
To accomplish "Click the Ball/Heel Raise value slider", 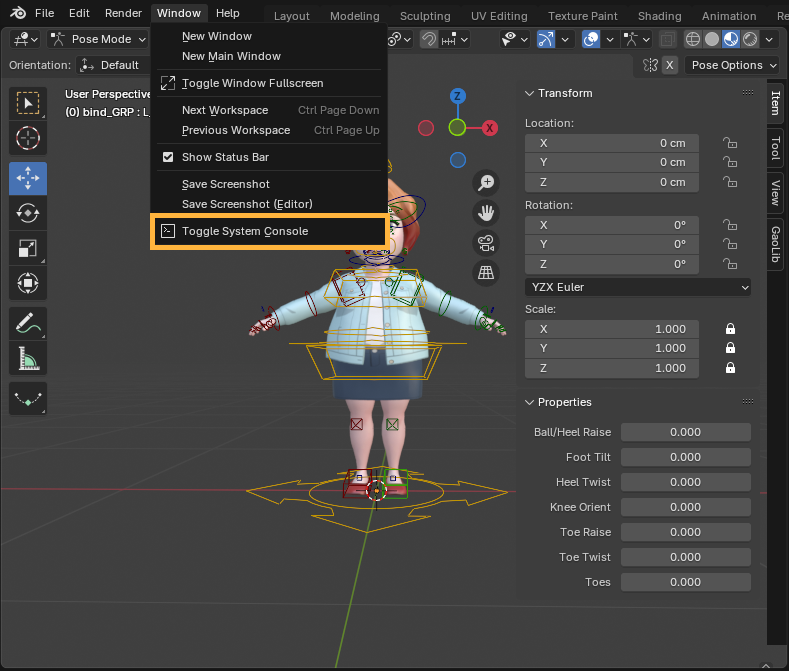I will 685,432.
